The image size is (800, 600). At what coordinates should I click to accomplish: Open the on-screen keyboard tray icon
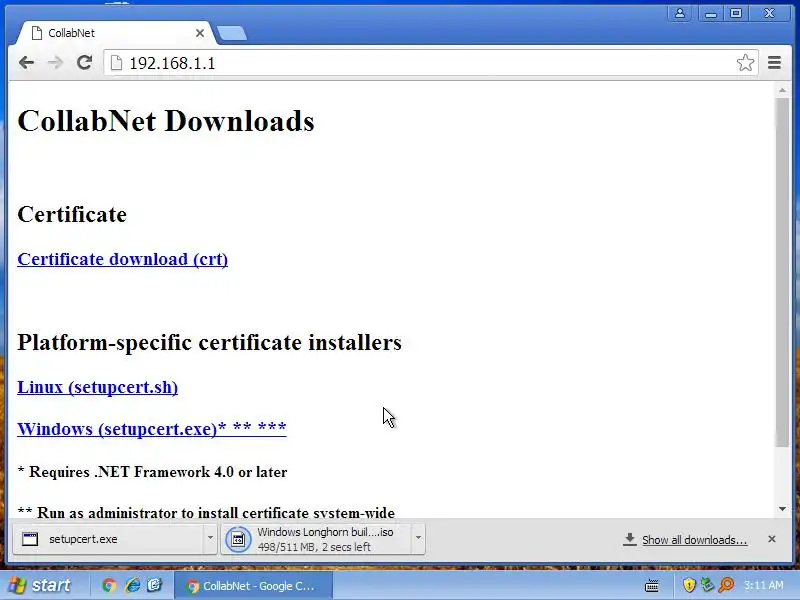[x=652, y=586]
